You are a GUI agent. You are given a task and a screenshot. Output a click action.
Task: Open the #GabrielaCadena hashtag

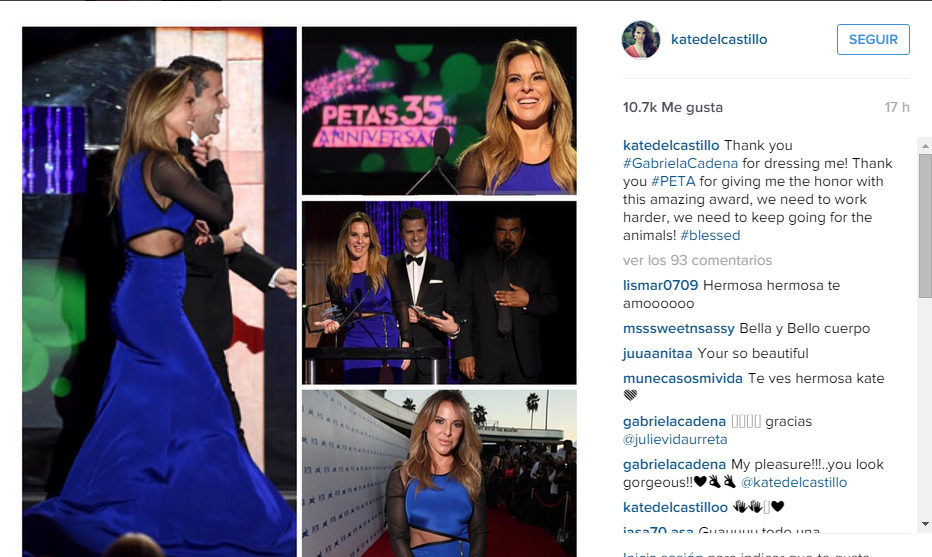click(681, 163)
